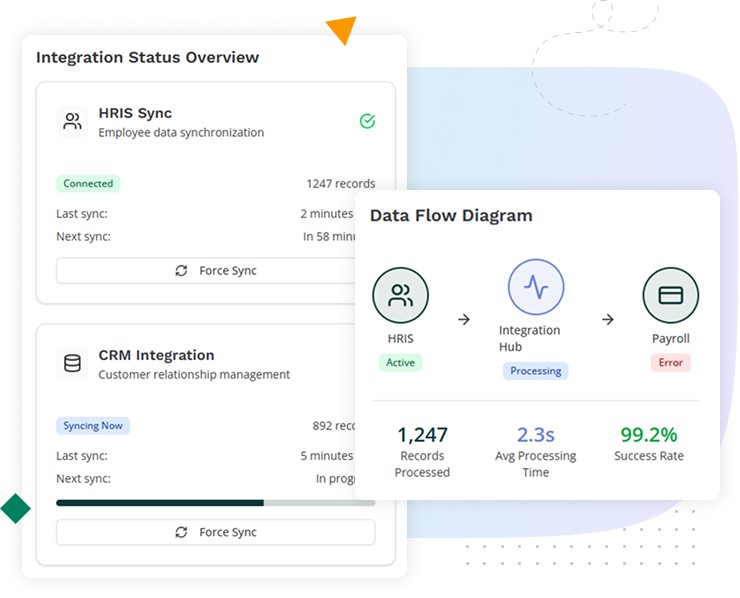Click the 2.3s Avg Processing Time value
Image resolution: width=740 pixels, height=598 pixels.
pyautogui.click(x=536, y=435)
